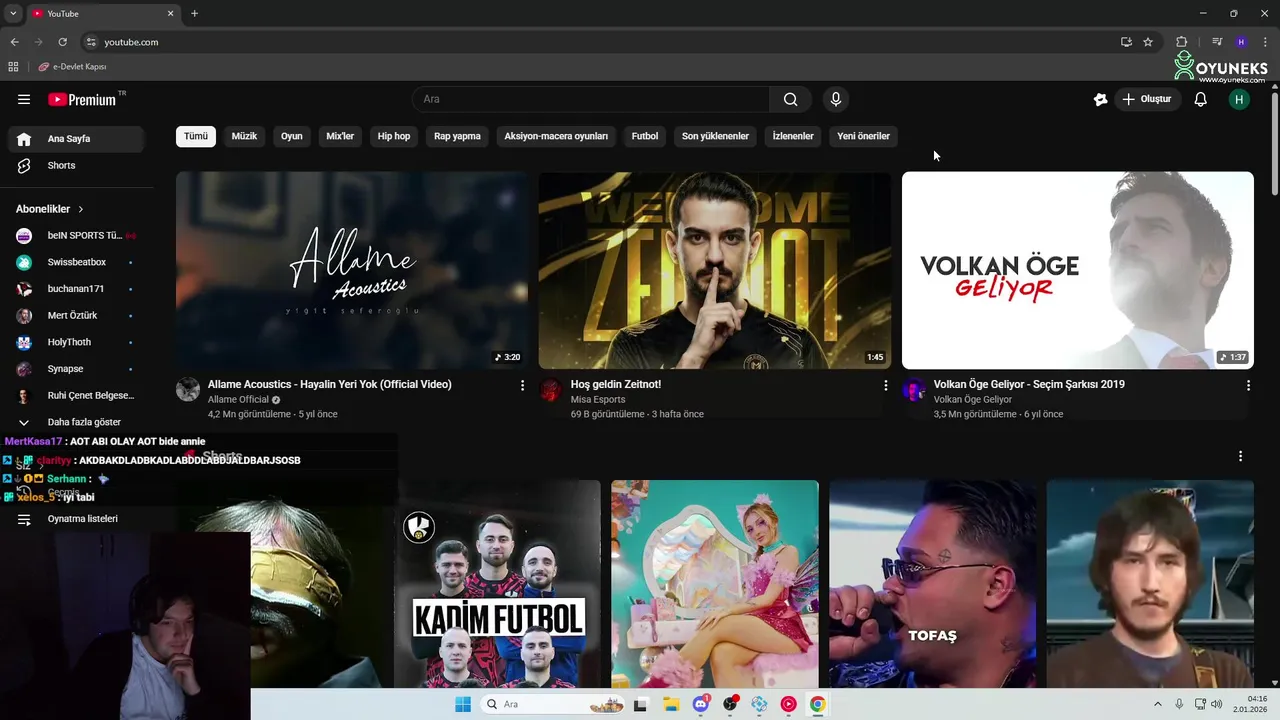Open Synapse channel subscription
The image size is (1280, 720).
point(76,369)
